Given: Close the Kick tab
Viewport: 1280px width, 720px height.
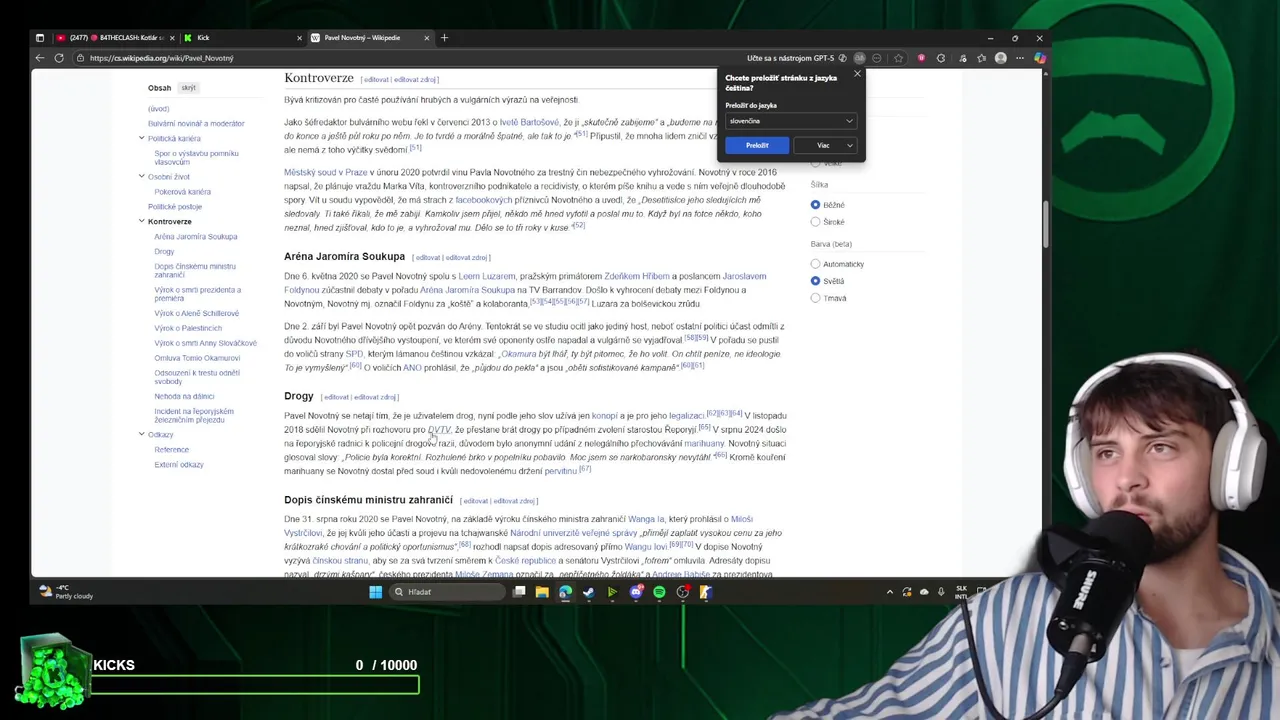Looking at the screenshot, I should point(299,38).
